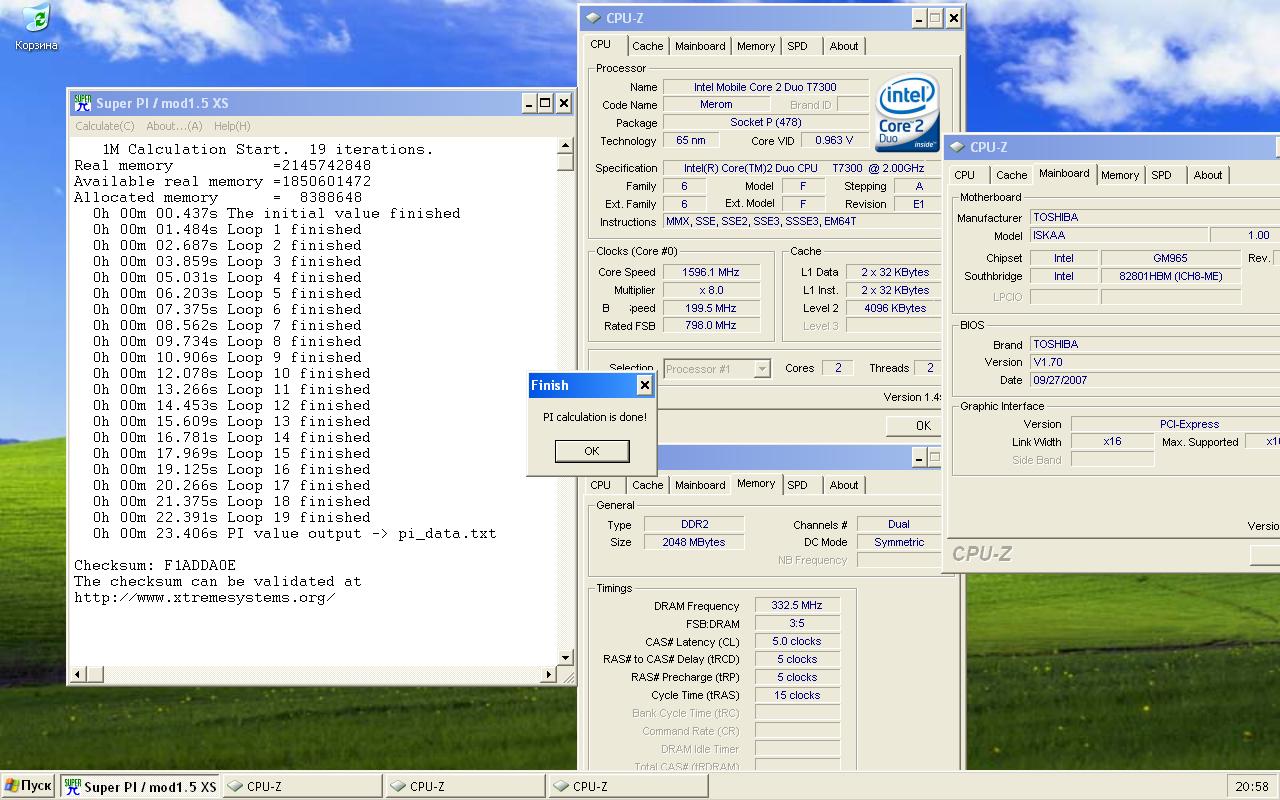Minimize the Super PI window
Screen dimensions: 1280x800
tap(528, 103)
